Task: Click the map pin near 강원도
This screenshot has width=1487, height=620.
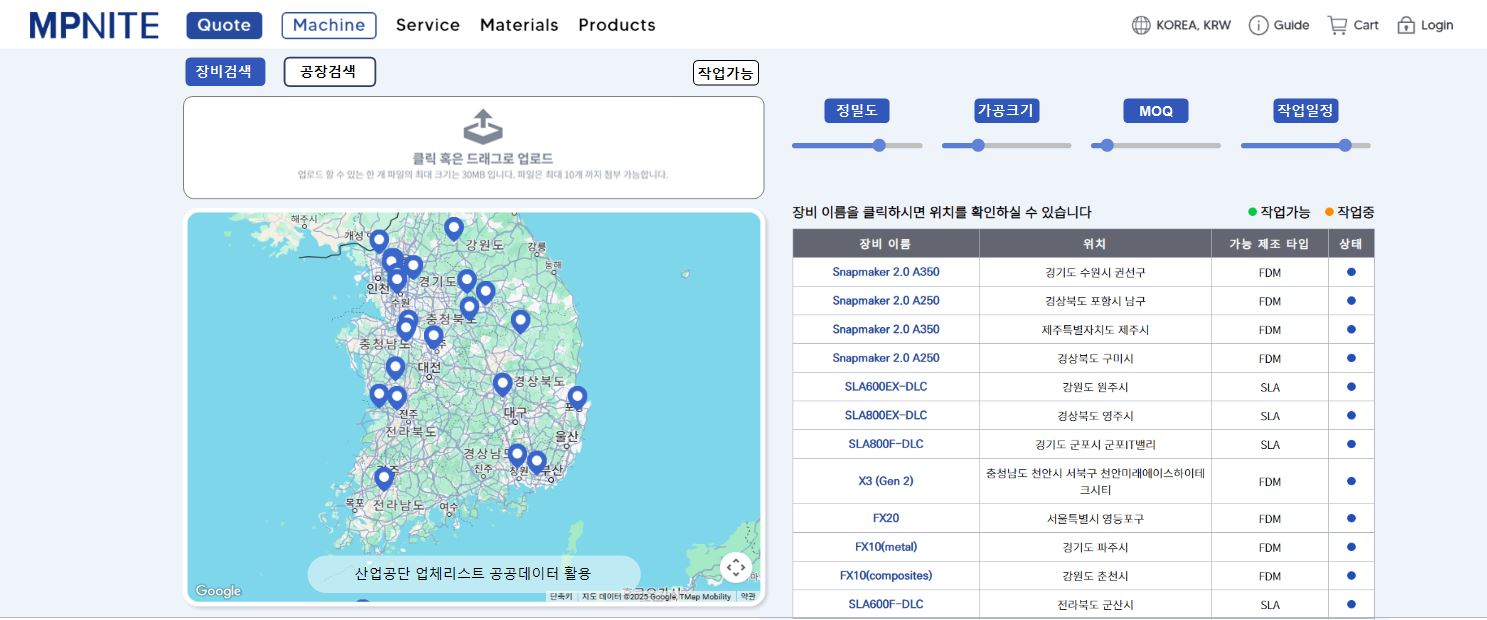Action: (454, 229)
